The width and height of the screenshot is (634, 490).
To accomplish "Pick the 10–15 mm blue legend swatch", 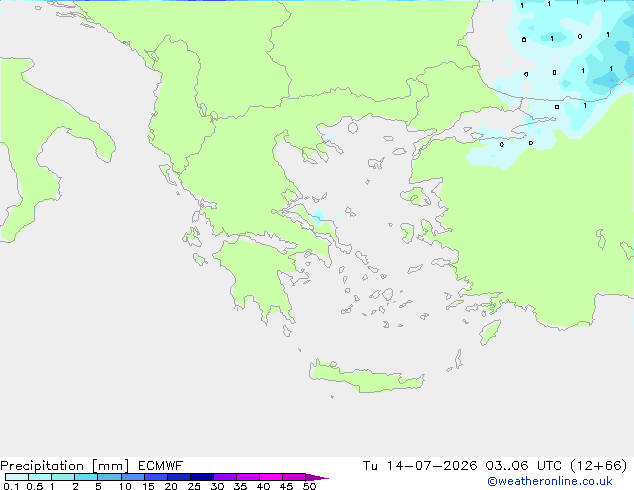I will coord(133,477).
